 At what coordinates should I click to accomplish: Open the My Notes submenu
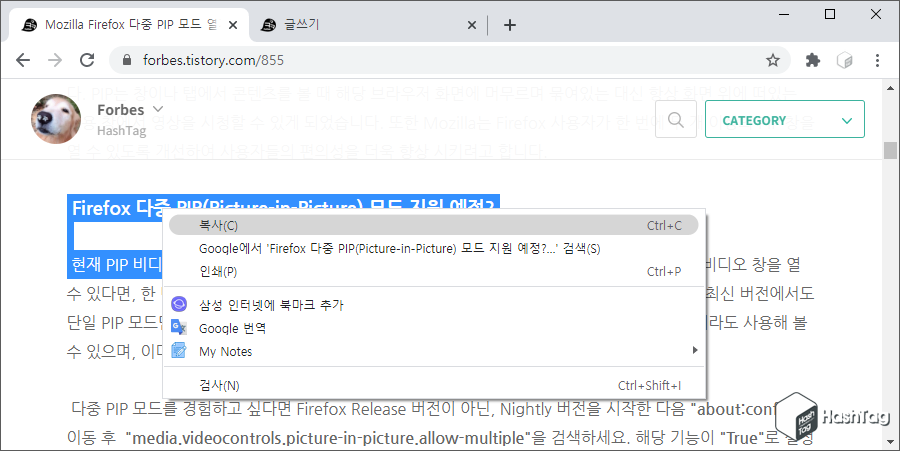click(434, 351)
